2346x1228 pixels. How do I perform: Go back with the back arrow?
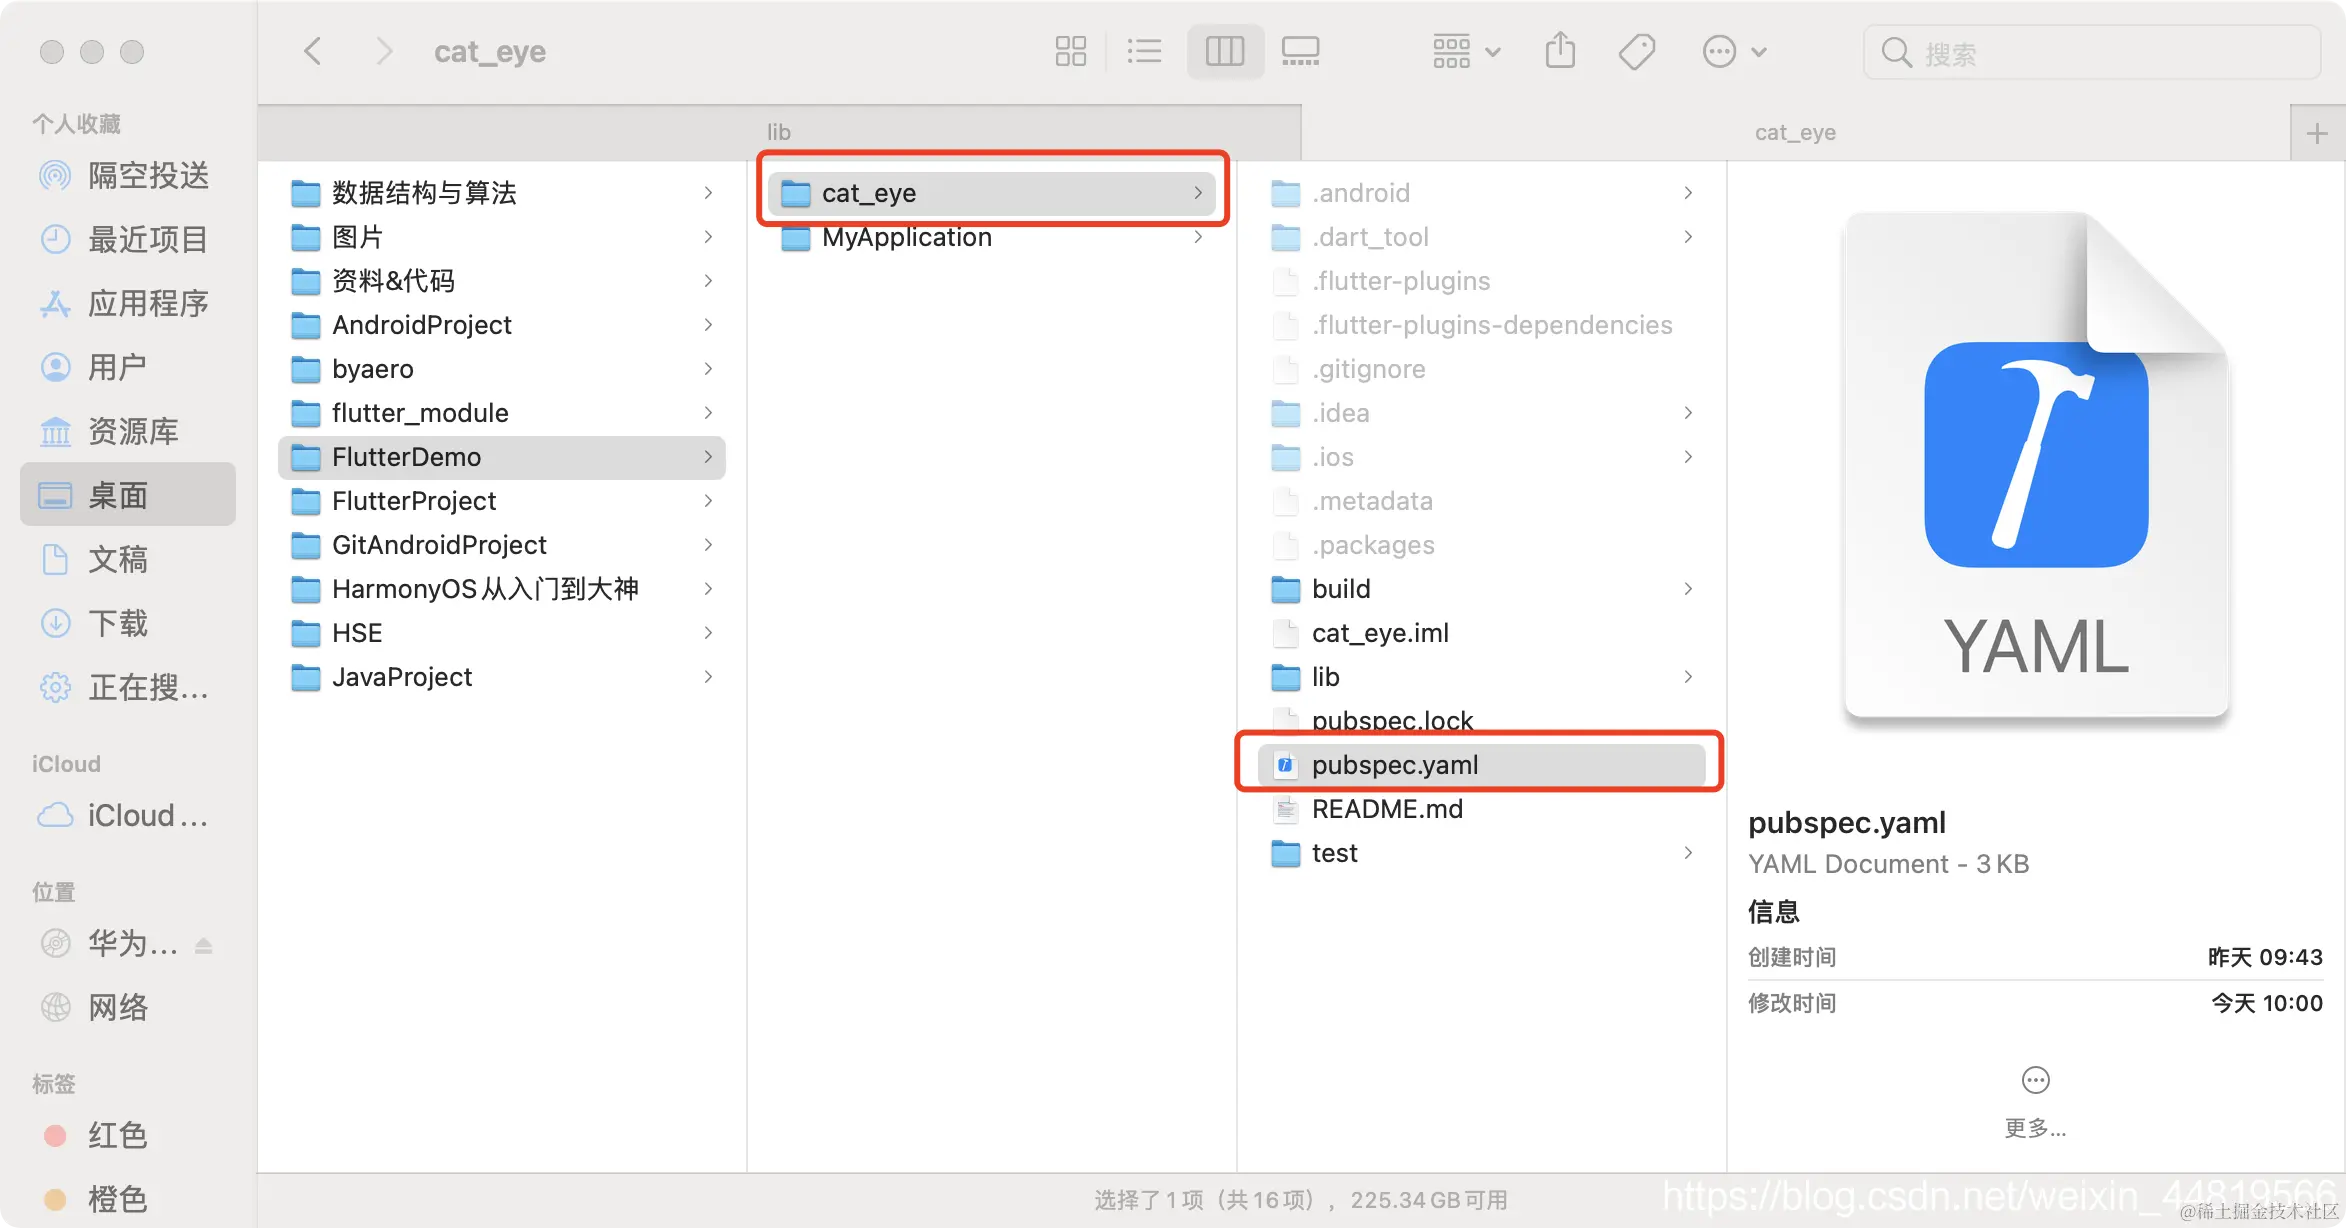click(x=313, y=51)
